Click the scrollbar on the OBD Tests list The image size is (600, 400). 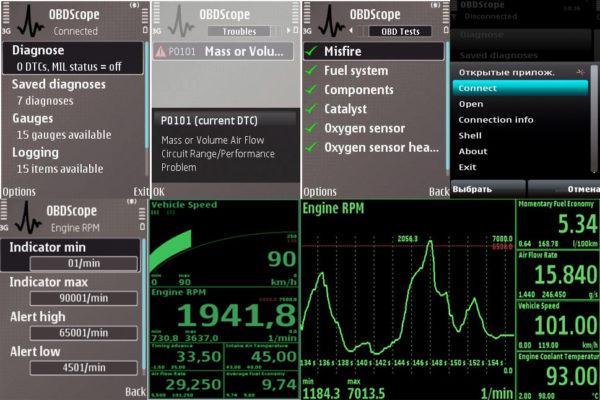click(448, 108)
